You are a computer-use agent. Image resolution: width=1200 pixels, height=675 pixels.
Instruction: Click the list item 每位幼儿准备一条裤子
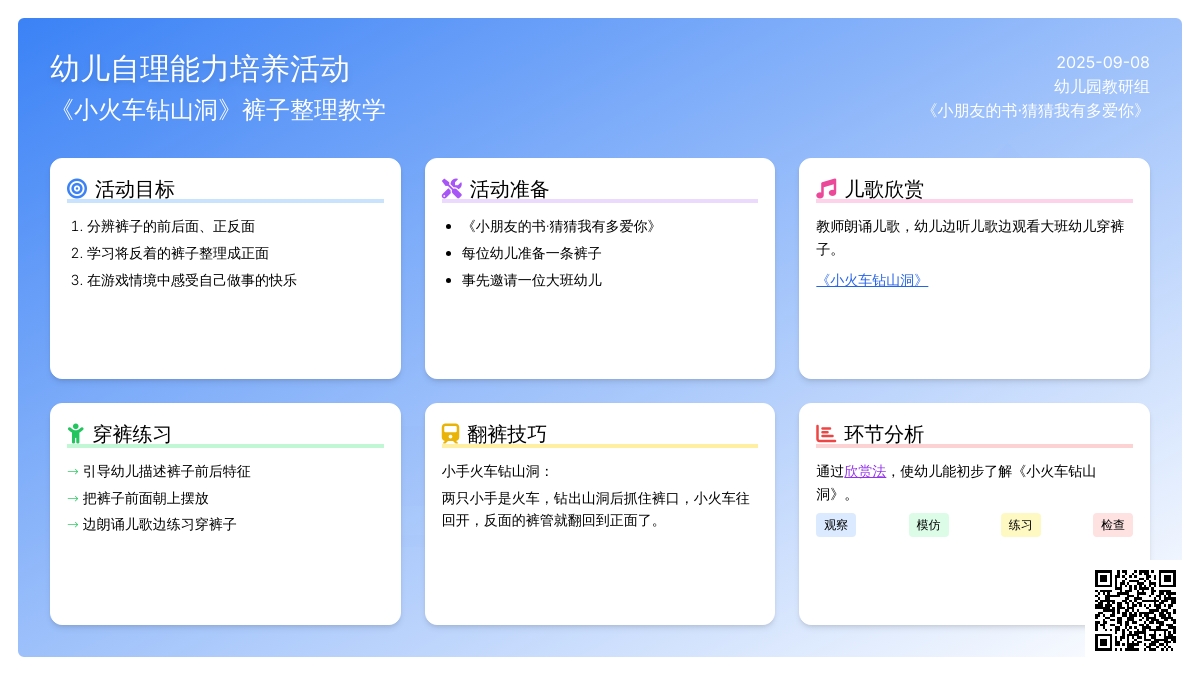point(531,253)
